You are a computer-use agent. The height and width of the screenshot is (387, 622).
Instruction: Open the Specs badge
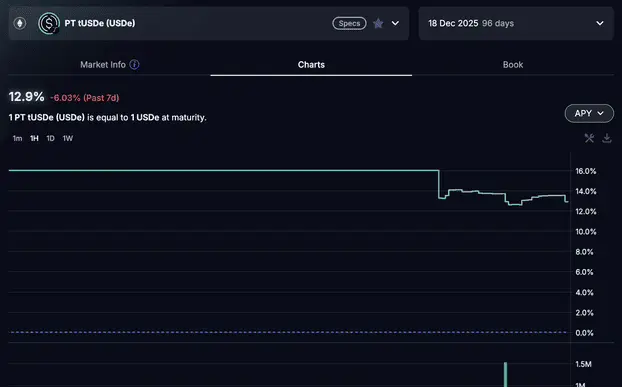pyautogui.click(x=349, y=23)
